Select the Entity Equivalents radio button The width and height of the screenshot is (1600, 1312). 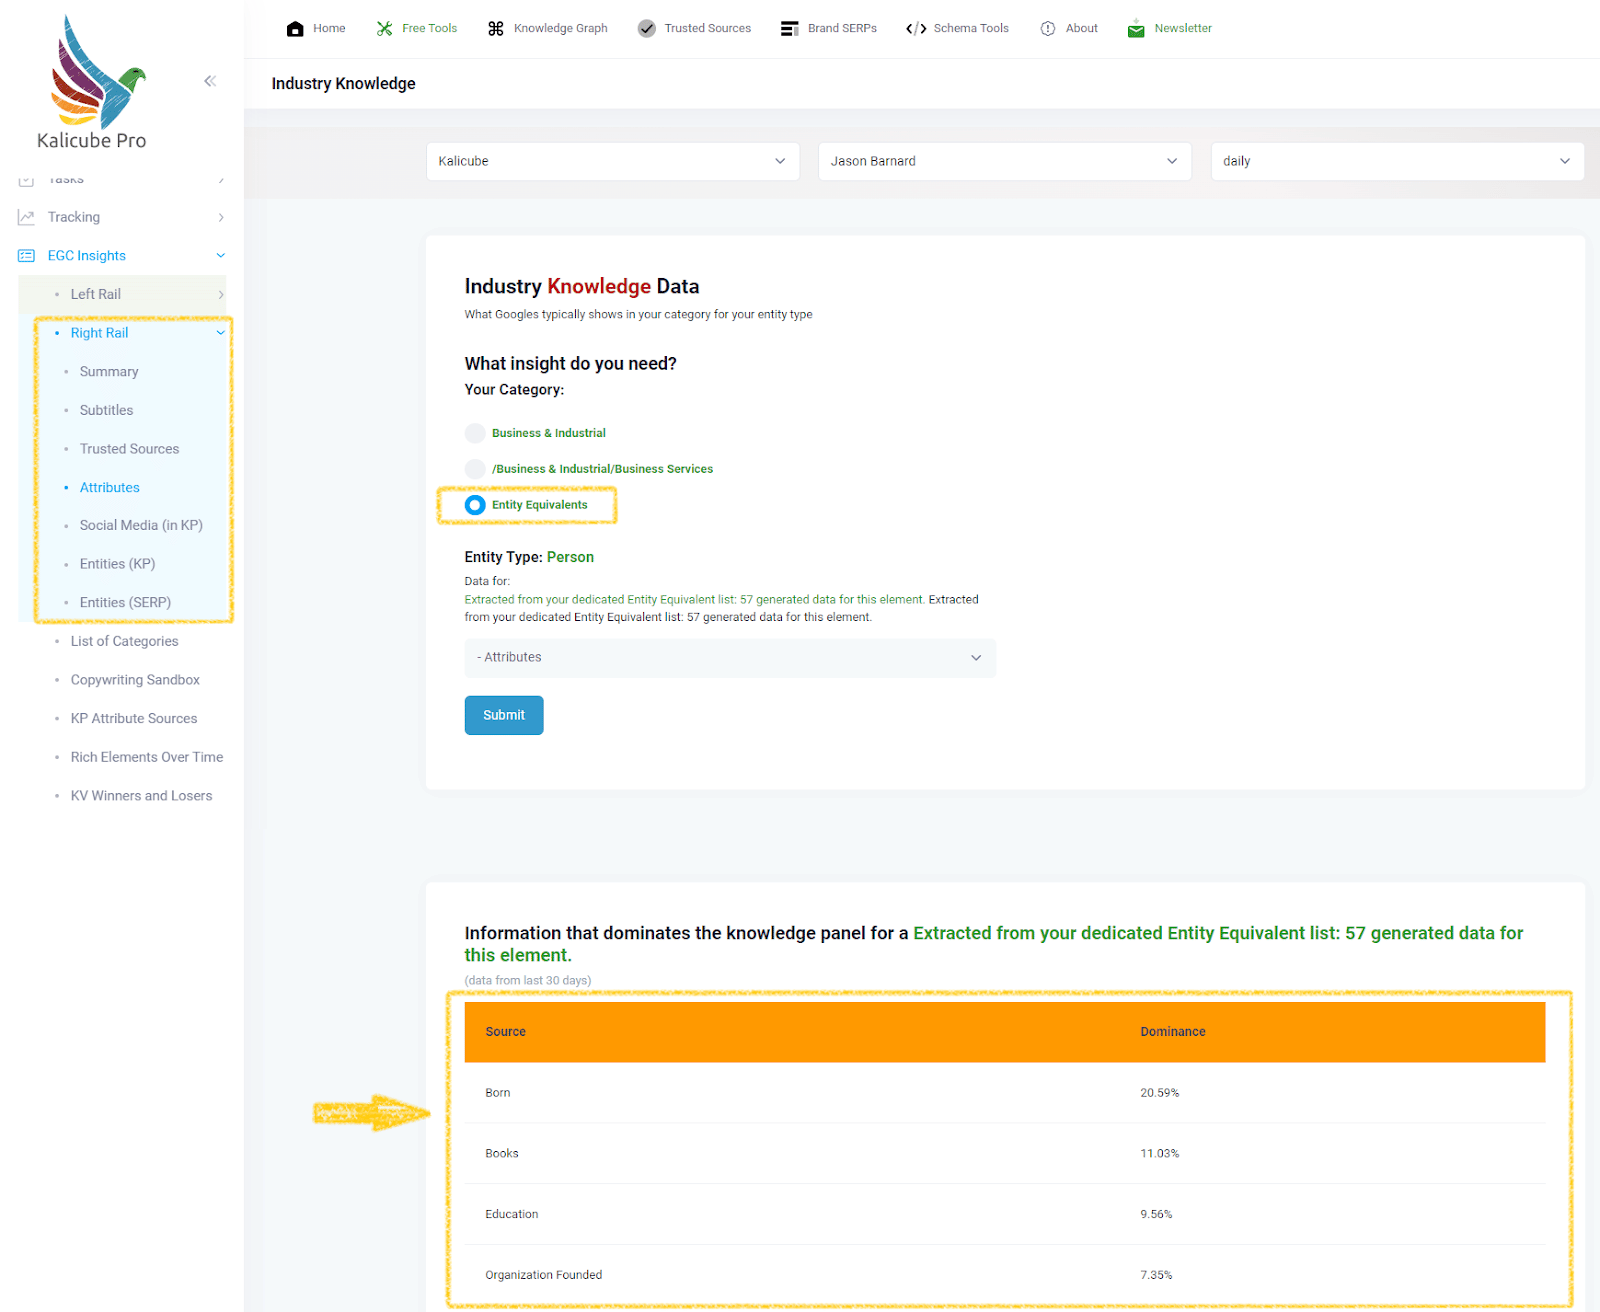[x=475, y=505]
